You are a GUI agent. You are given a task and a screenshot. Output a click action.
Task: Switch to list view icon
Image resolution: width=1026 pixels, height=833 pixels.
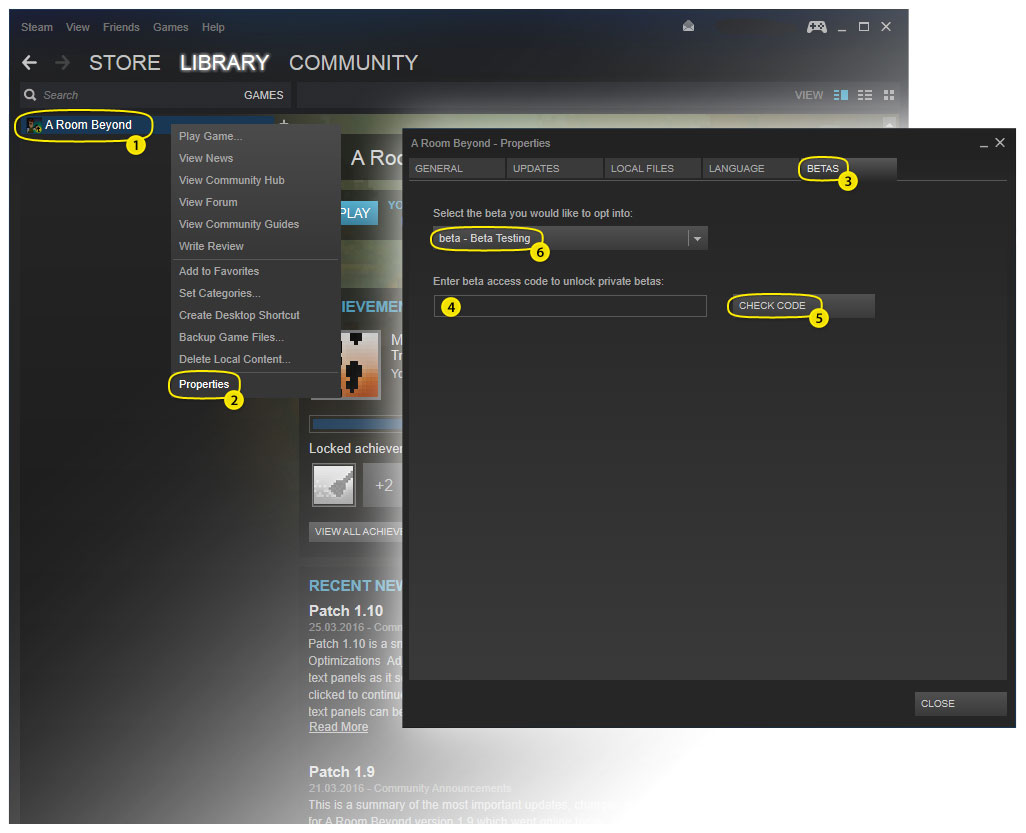[x=865, y=95]
